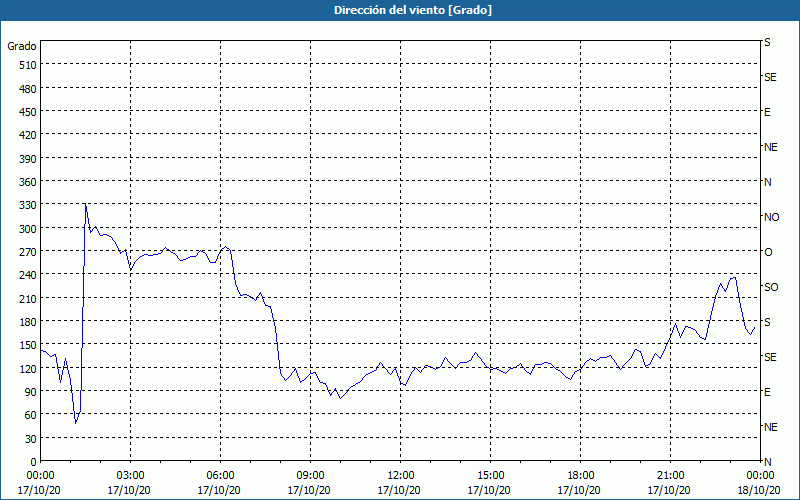Viewport: 800px width, 500px height.
Task: Click the "12:00" time axis label
Action: tap(401, 476)
